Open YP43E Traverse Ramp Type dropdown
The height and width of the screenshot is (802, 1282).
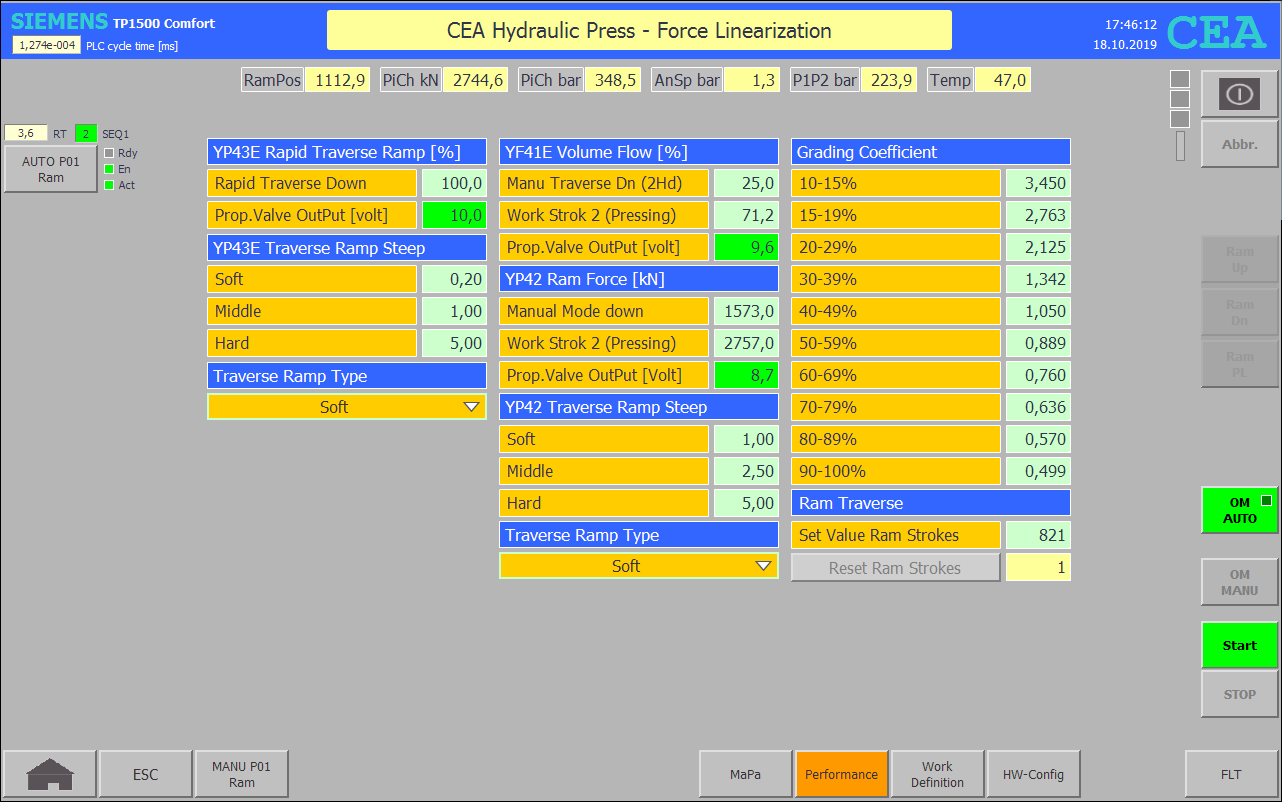[x=346, y=407]
